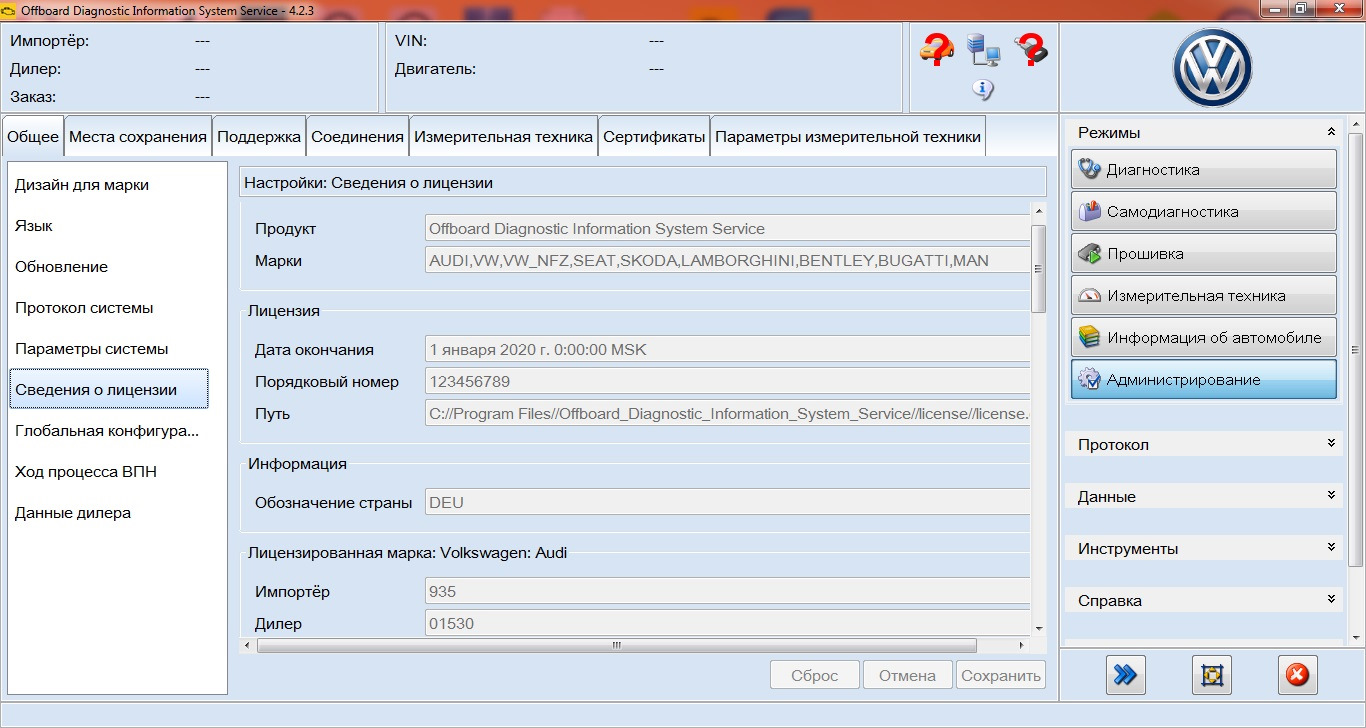Click the diagnostic plug with question mark icon
The image size is (1366, 728).
click(1031, 49)
